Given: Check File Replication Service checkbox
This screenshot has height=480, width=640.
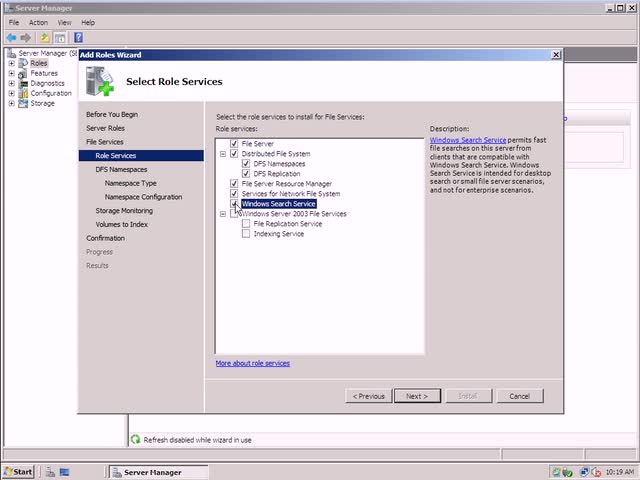Looking at the screenshot, I should (x=246, y=224).
